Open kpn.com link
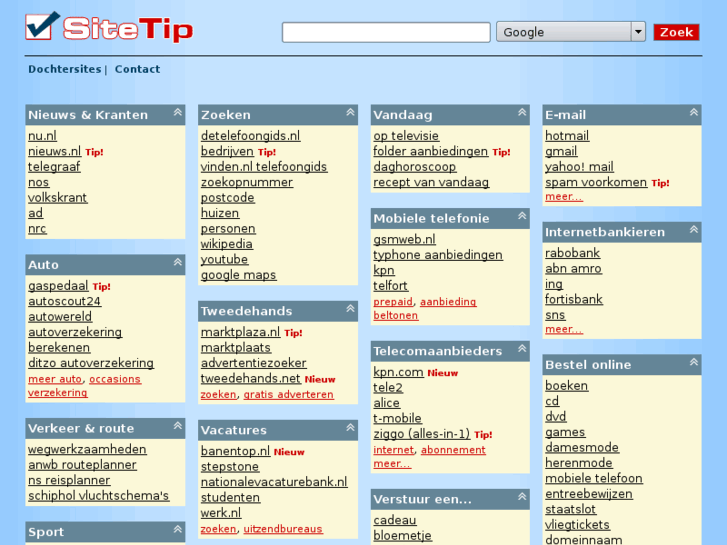Image resolution: width=727 pixels, height=545 pixels. point(398,372)
